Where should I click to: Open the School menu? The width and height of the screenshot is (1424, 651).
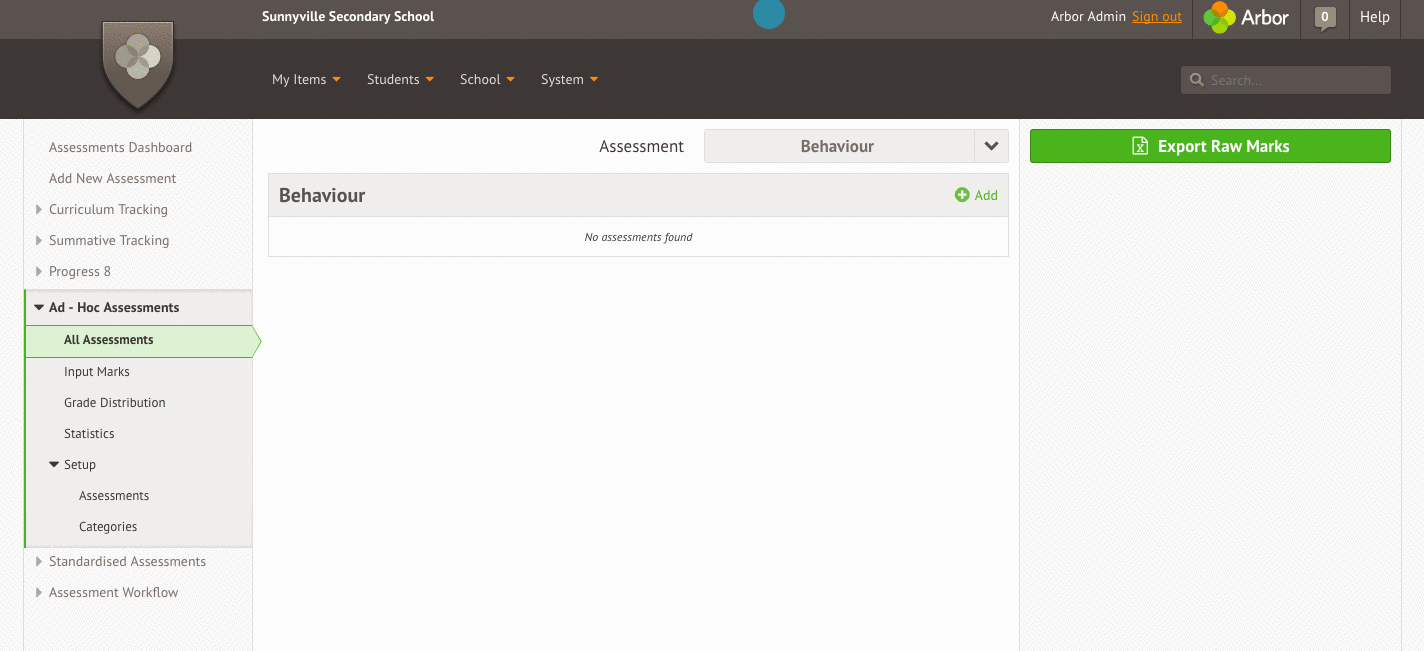click(487, 79)
